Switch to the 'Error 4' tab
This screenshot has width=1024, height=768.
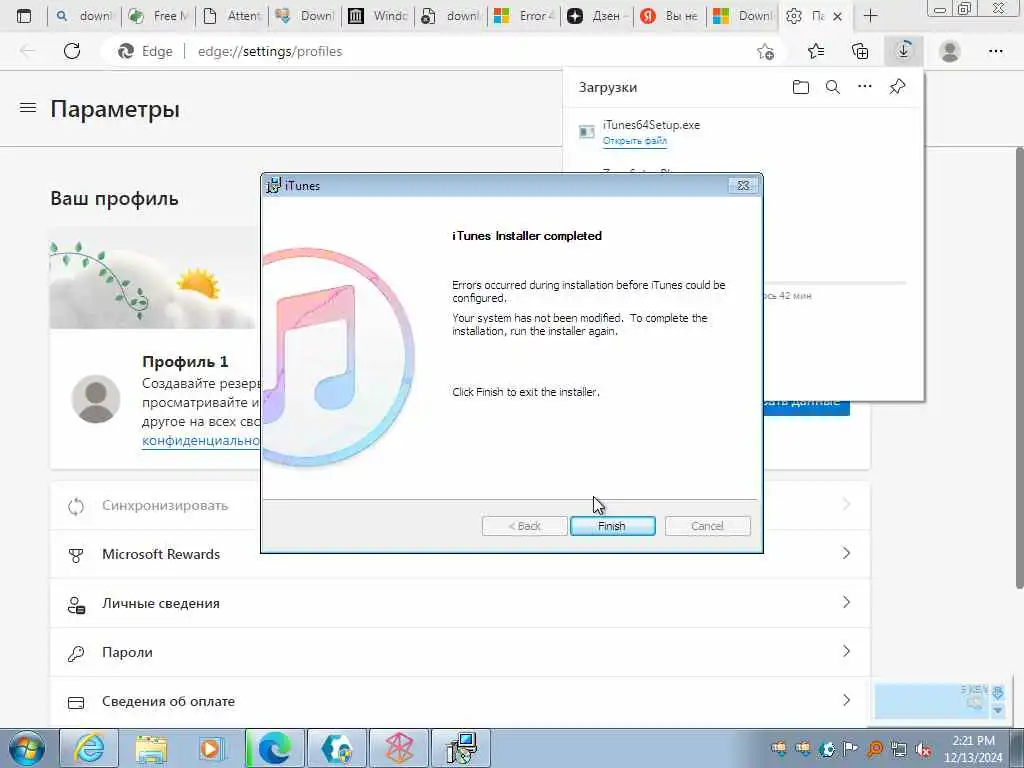(x=524, y=16)
